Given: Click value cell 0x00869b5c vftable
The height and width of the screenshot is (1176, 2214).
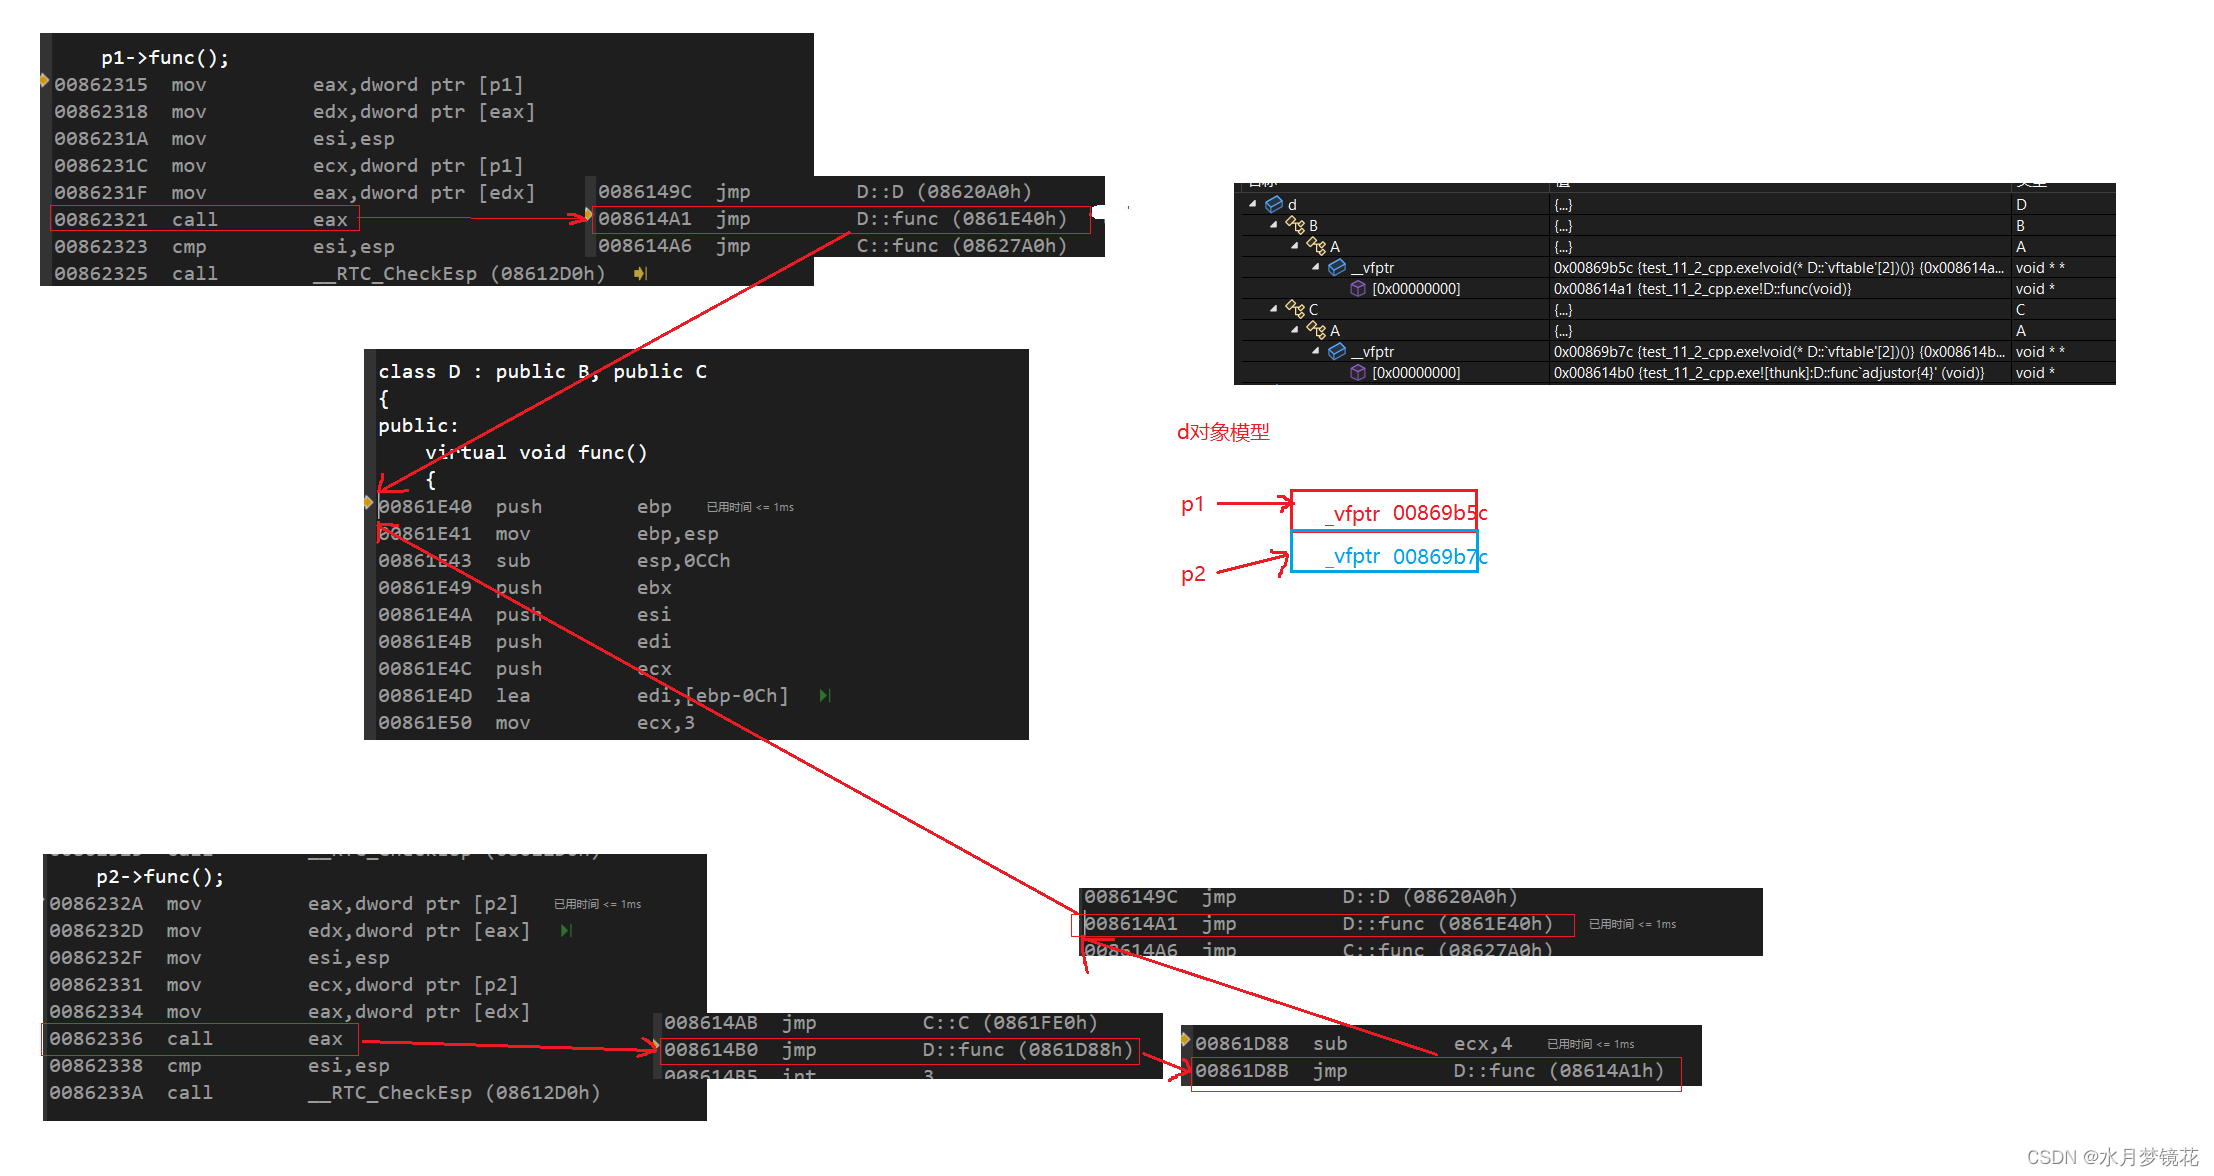Looking at the screenshot, I should point(1779,267).
